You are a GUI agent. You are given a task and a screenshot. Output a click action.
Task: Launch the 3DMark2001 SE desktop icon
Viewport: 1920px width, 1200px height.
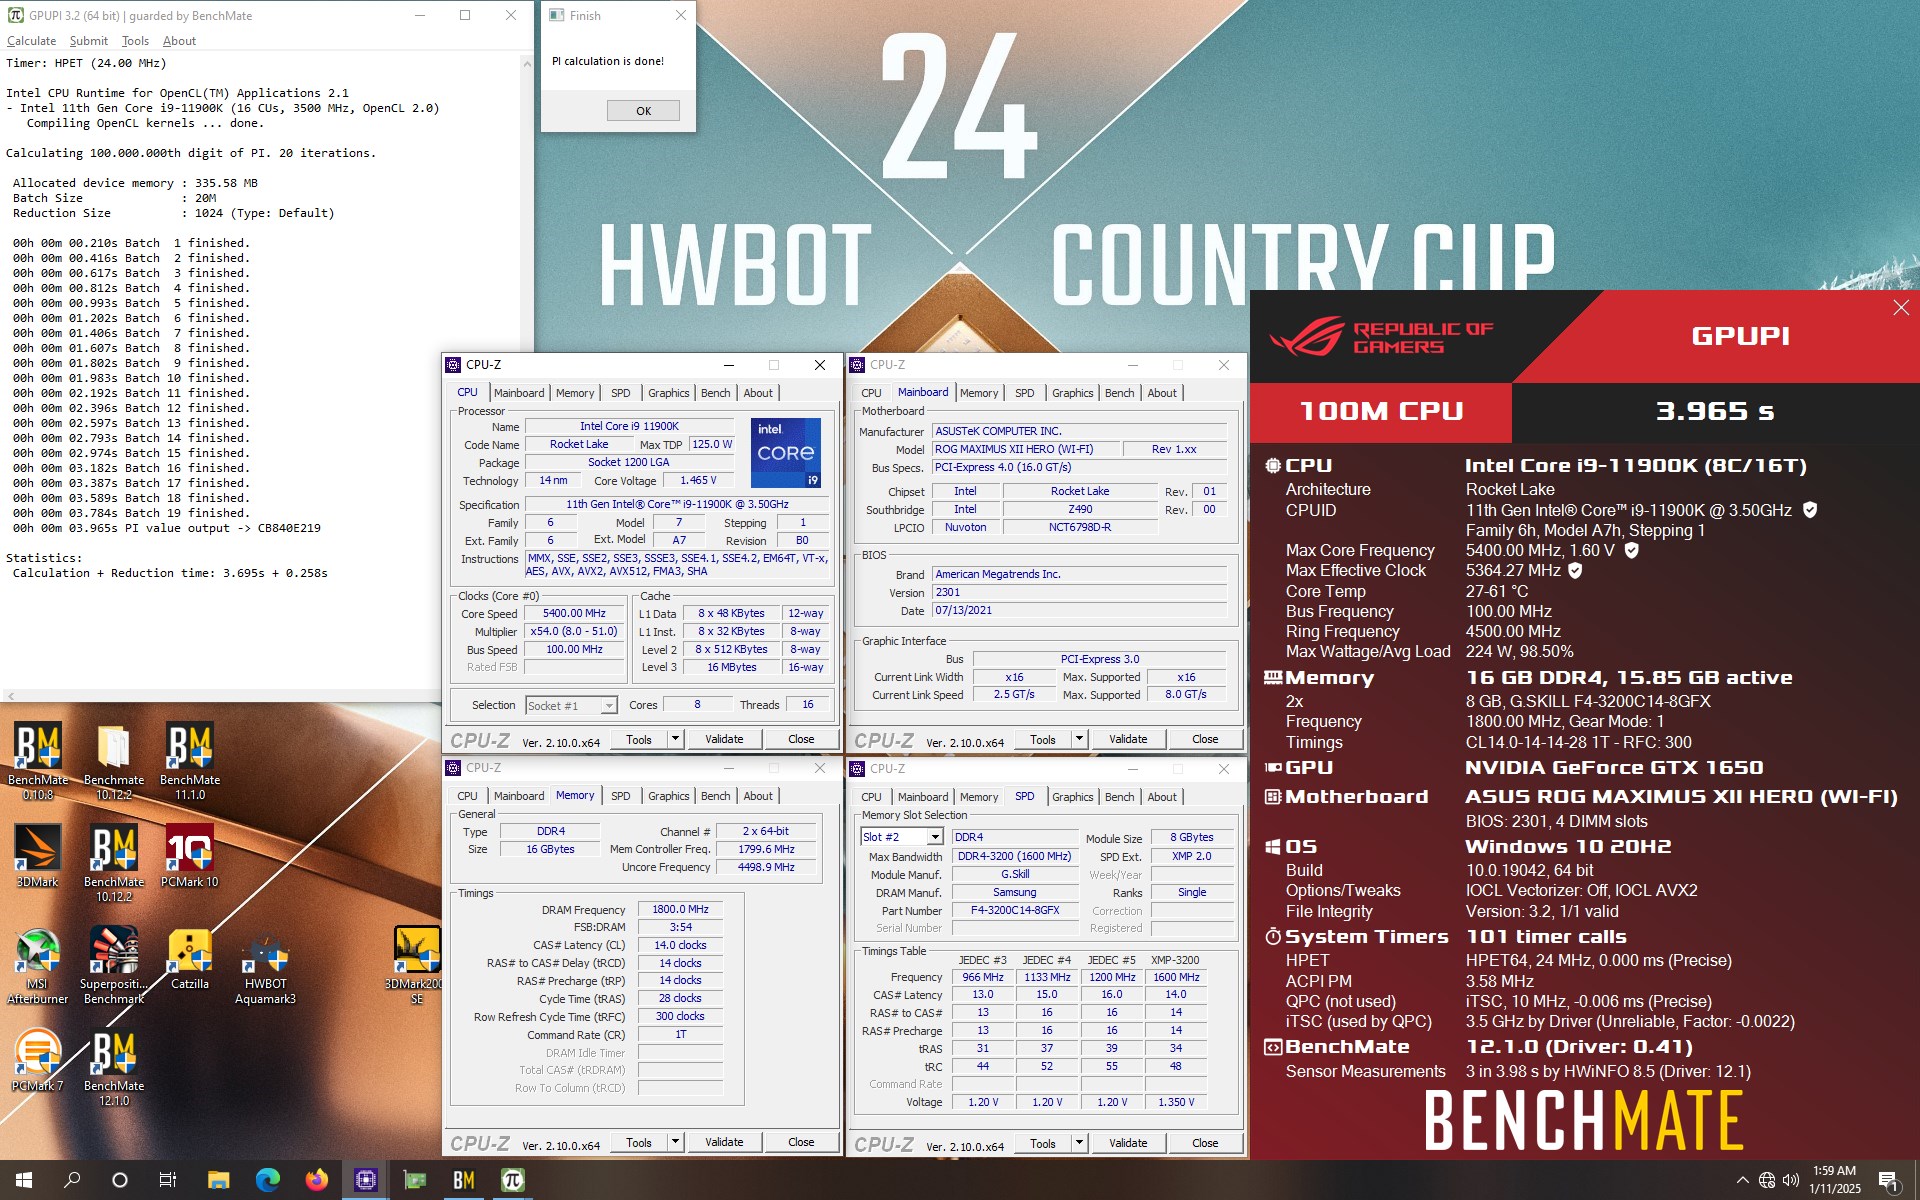(x=417, y=965)
